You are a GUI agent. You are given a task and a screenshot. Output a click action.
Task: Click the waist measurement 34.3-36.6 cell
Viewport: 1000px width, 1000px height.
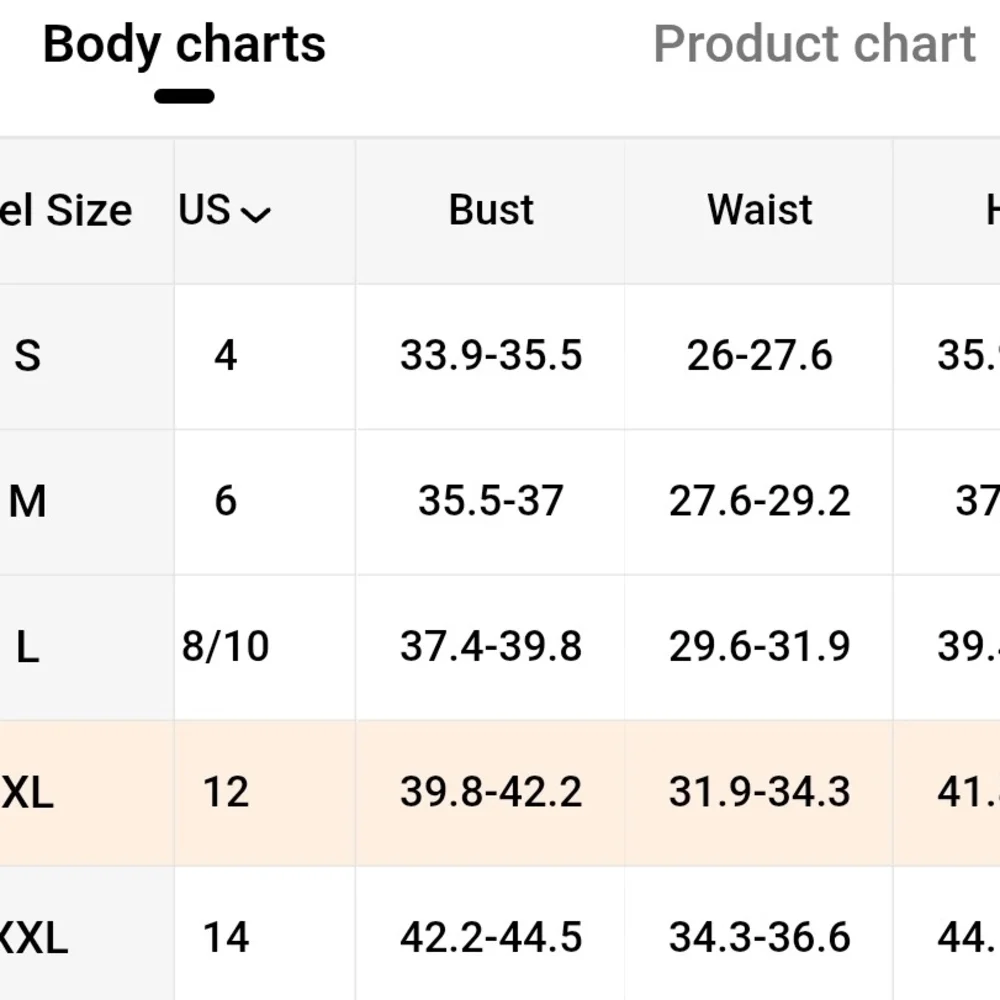[760, 938]
